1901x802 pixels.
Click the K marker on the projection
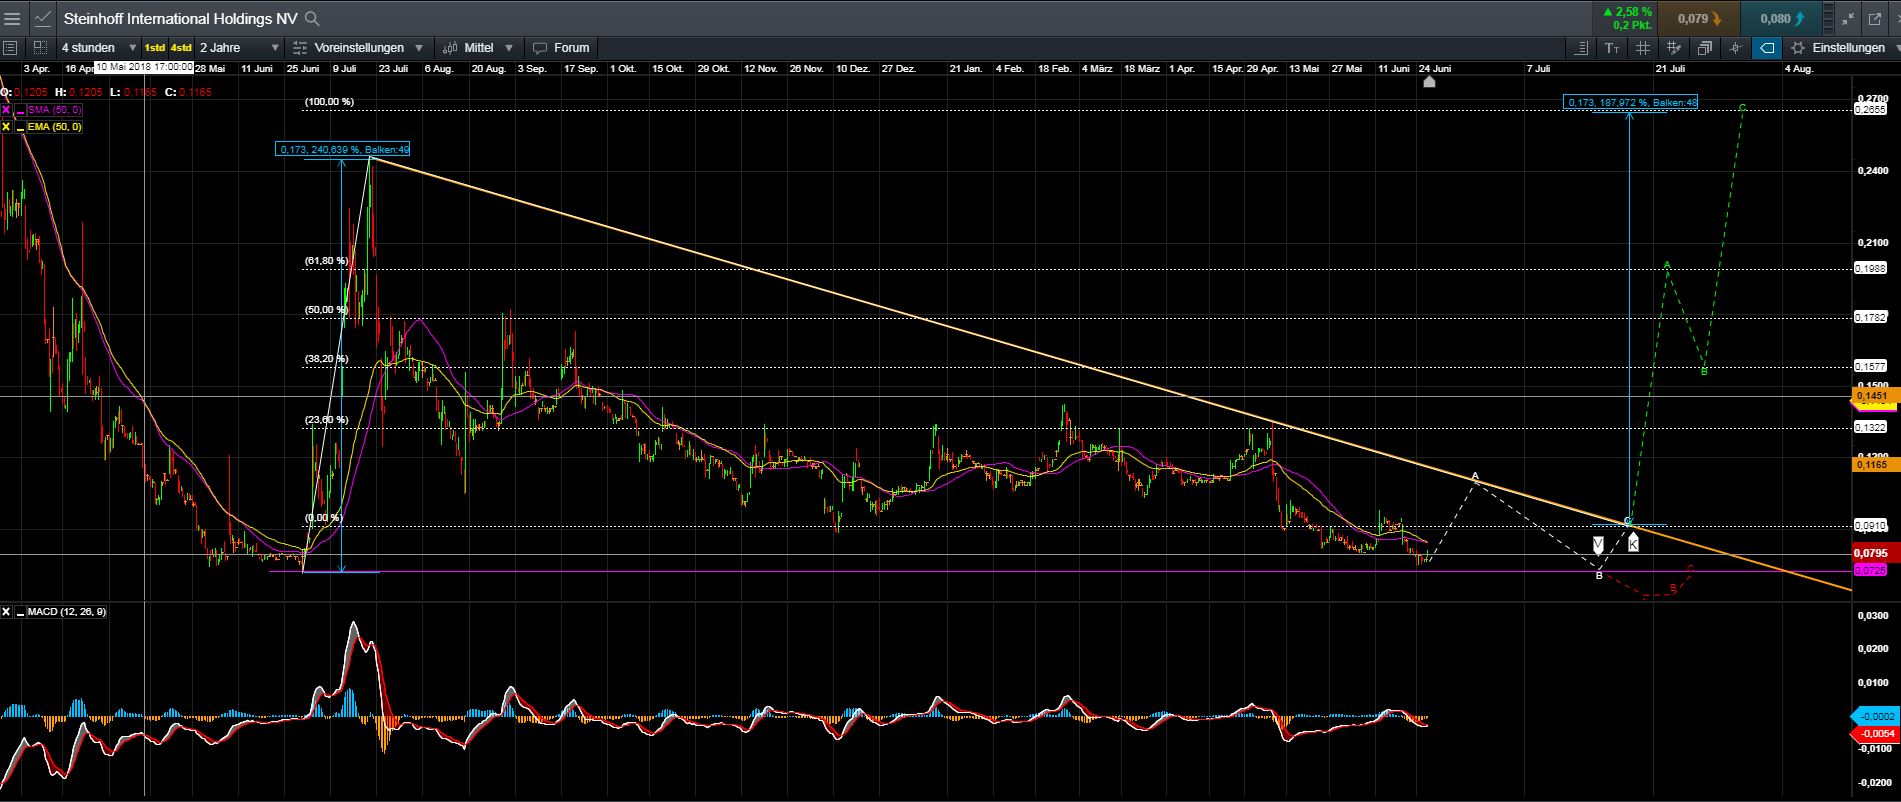pos(1632,543)
